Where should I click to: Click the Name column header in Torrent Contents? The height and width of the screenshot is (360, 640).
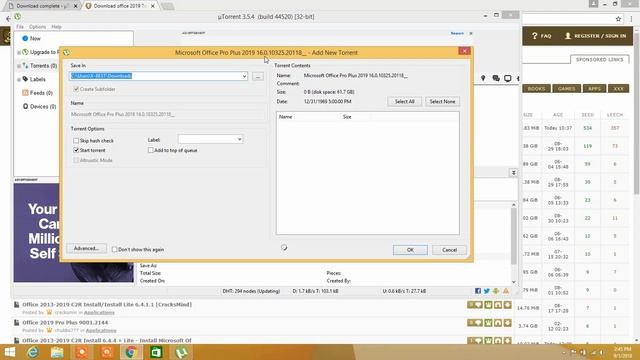pos(285,117)
